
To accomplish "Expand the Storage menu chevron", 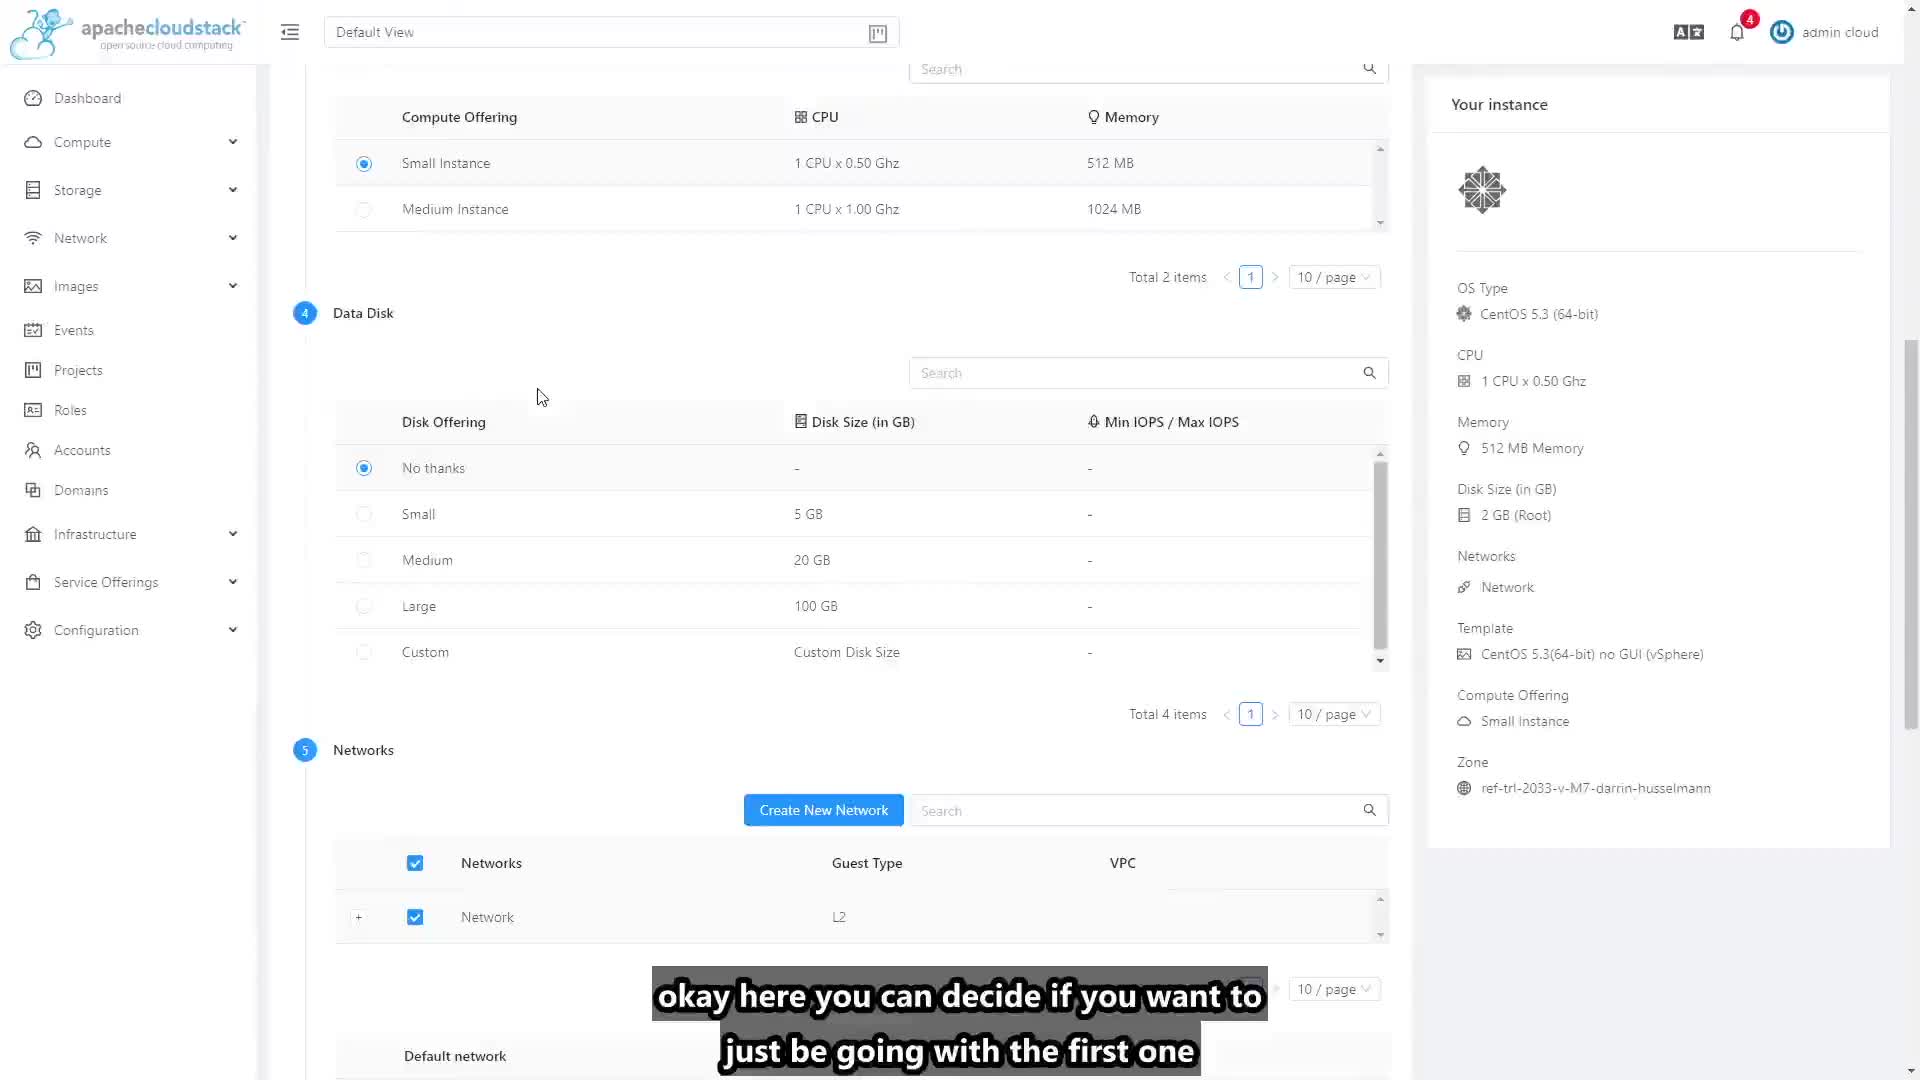I will (233, 190).
